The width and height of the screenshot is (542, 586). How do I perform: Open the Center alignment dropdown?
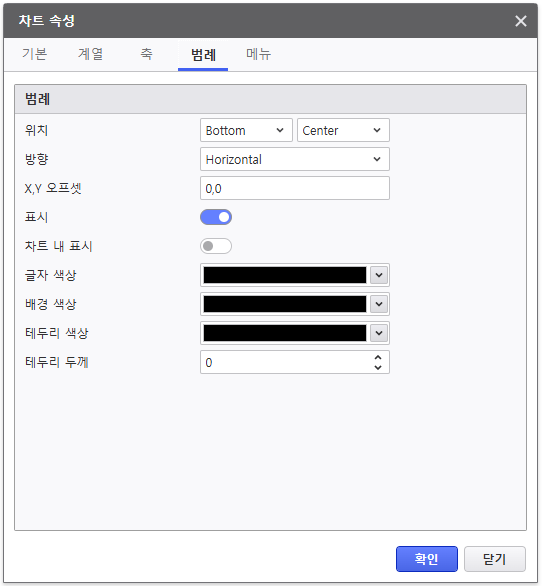click(x=343, y=130)
